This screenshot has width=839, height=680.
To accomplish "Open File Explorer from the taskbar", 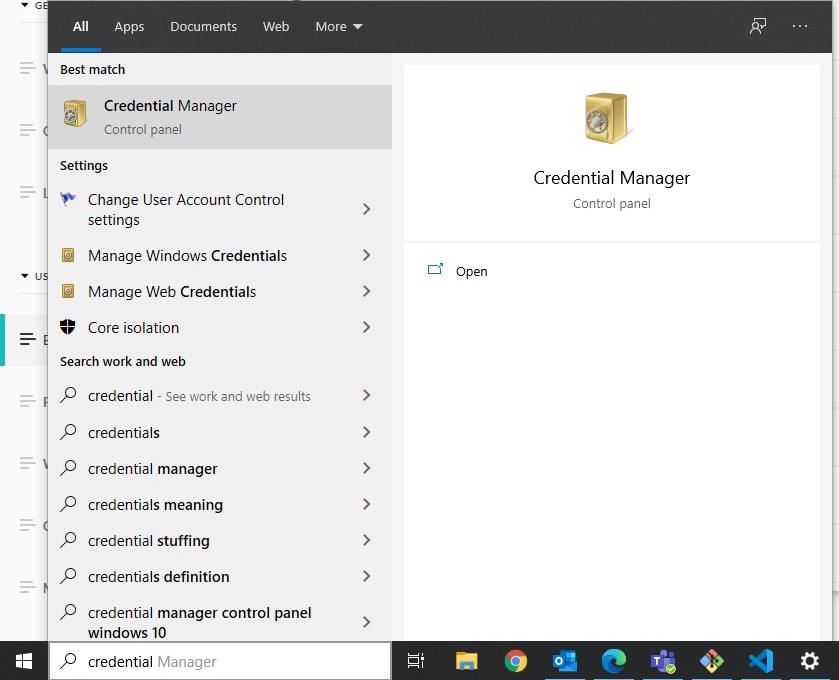I will (467, 661).
